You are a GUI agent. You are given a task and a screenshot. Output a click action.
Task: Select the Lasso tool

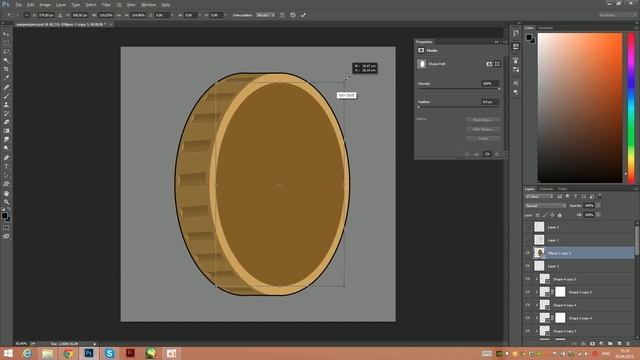6,51
